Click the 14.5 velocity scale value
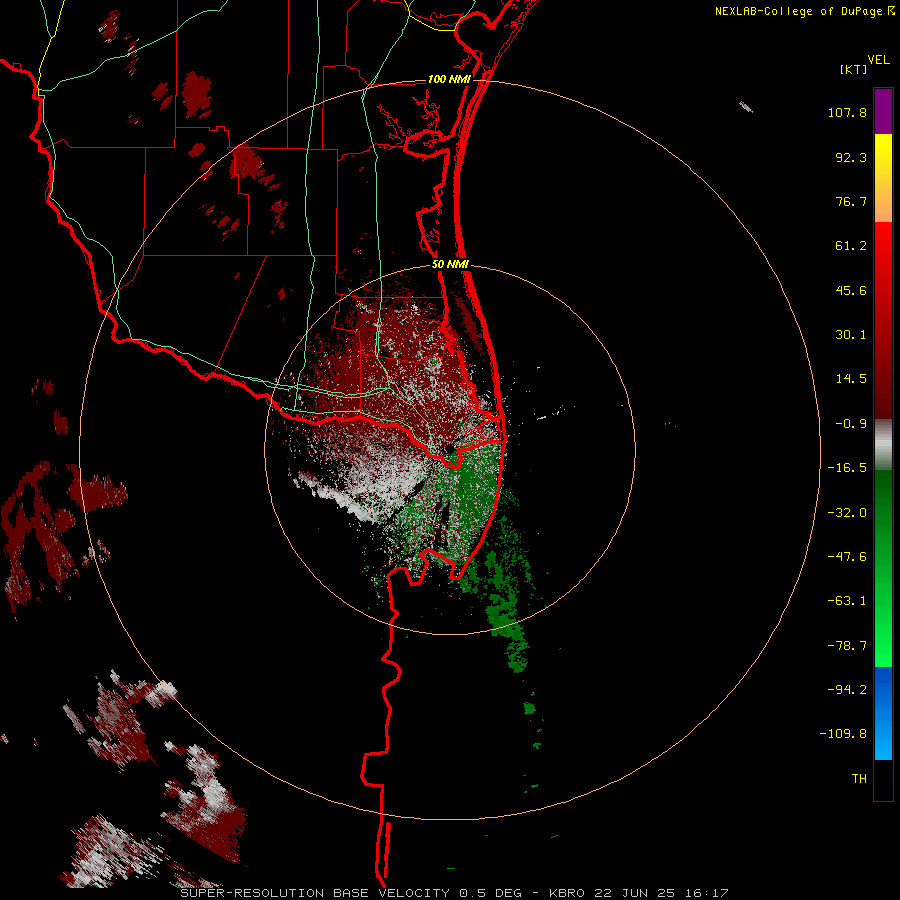 (851, 379)
